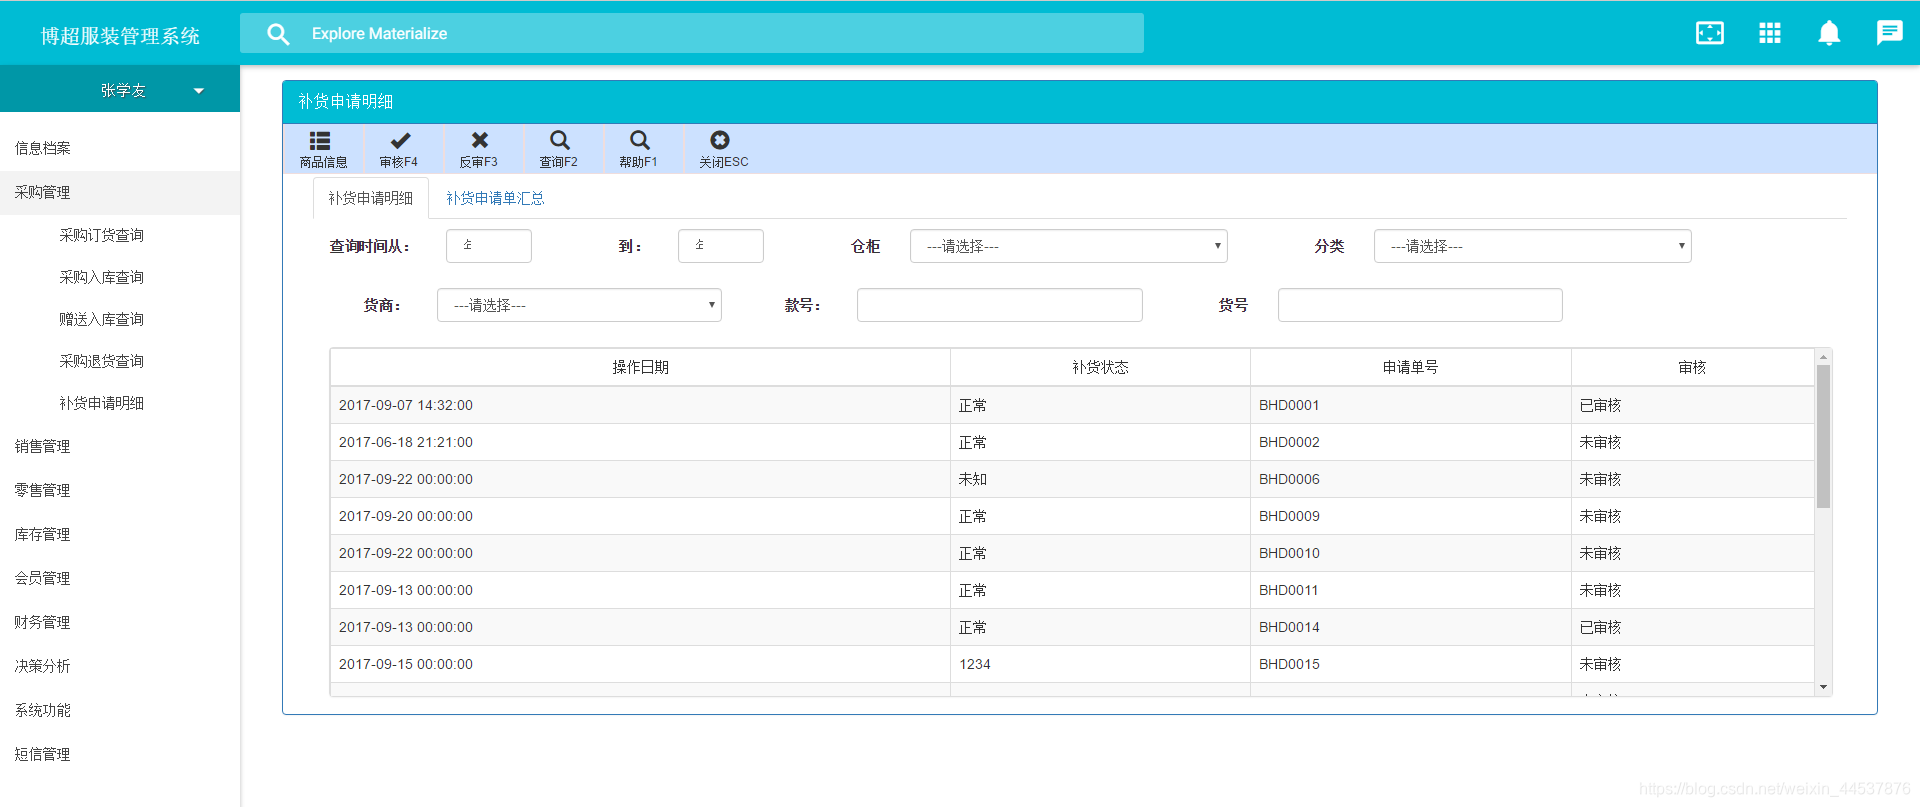
Task: Click the 操作日期 column header
Action: click(640, 367)
